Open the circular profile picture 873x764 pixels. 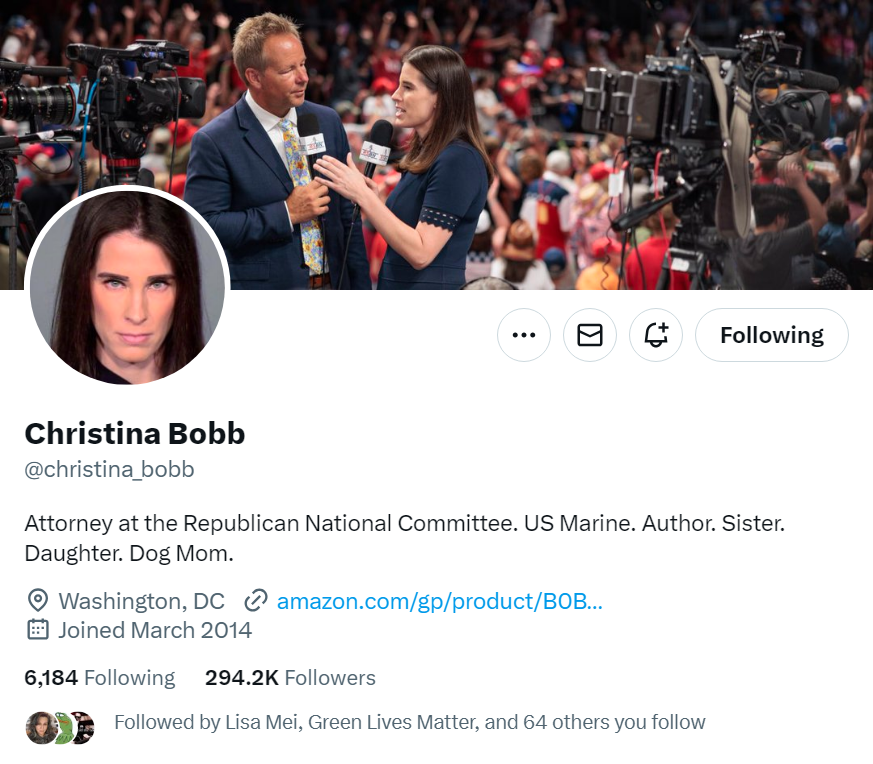click(x=127, y=287)
